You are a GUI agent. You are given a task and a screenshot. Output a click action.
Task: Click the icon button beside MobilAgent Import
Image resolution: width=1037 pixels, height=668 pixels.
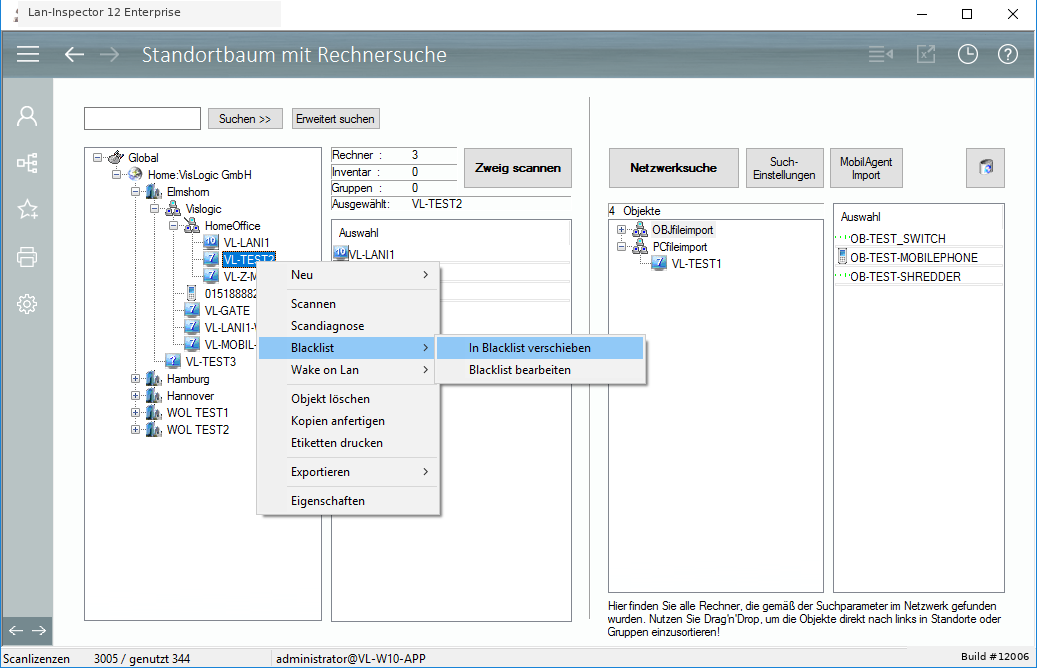click(985, 168)
